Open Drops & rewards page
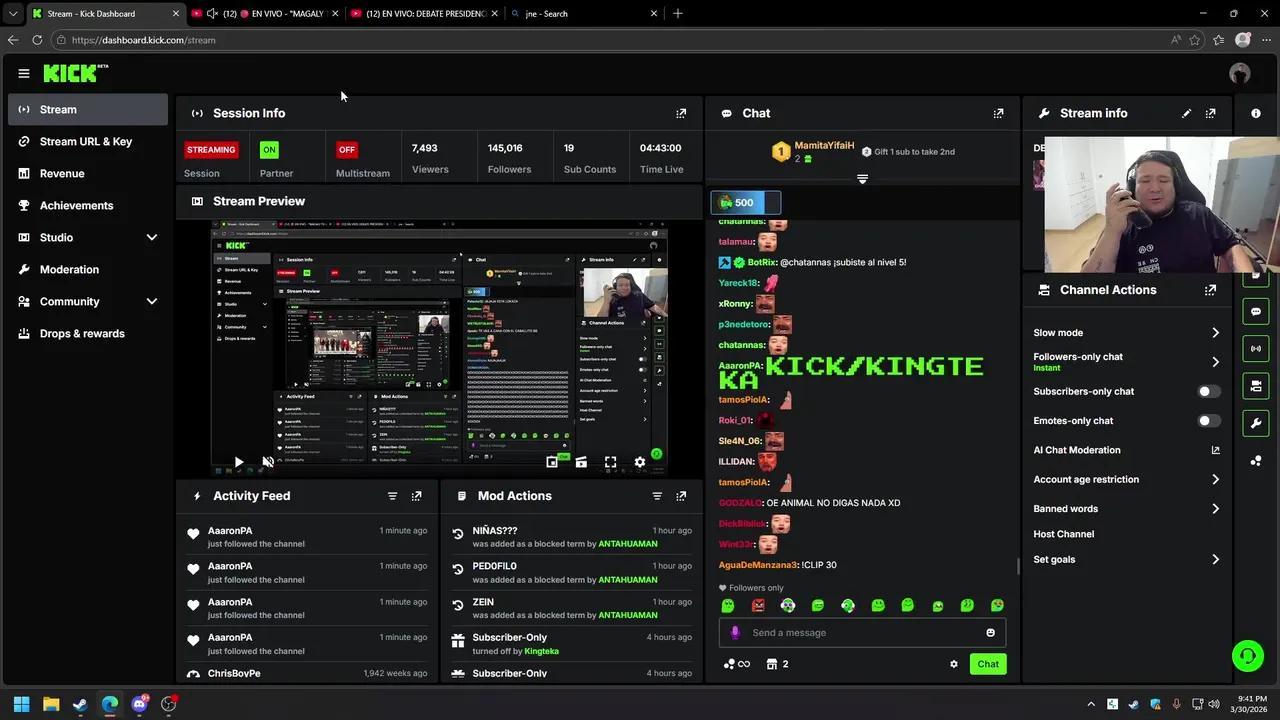The height and width of the screenshot is (720, 1280). 88,334
